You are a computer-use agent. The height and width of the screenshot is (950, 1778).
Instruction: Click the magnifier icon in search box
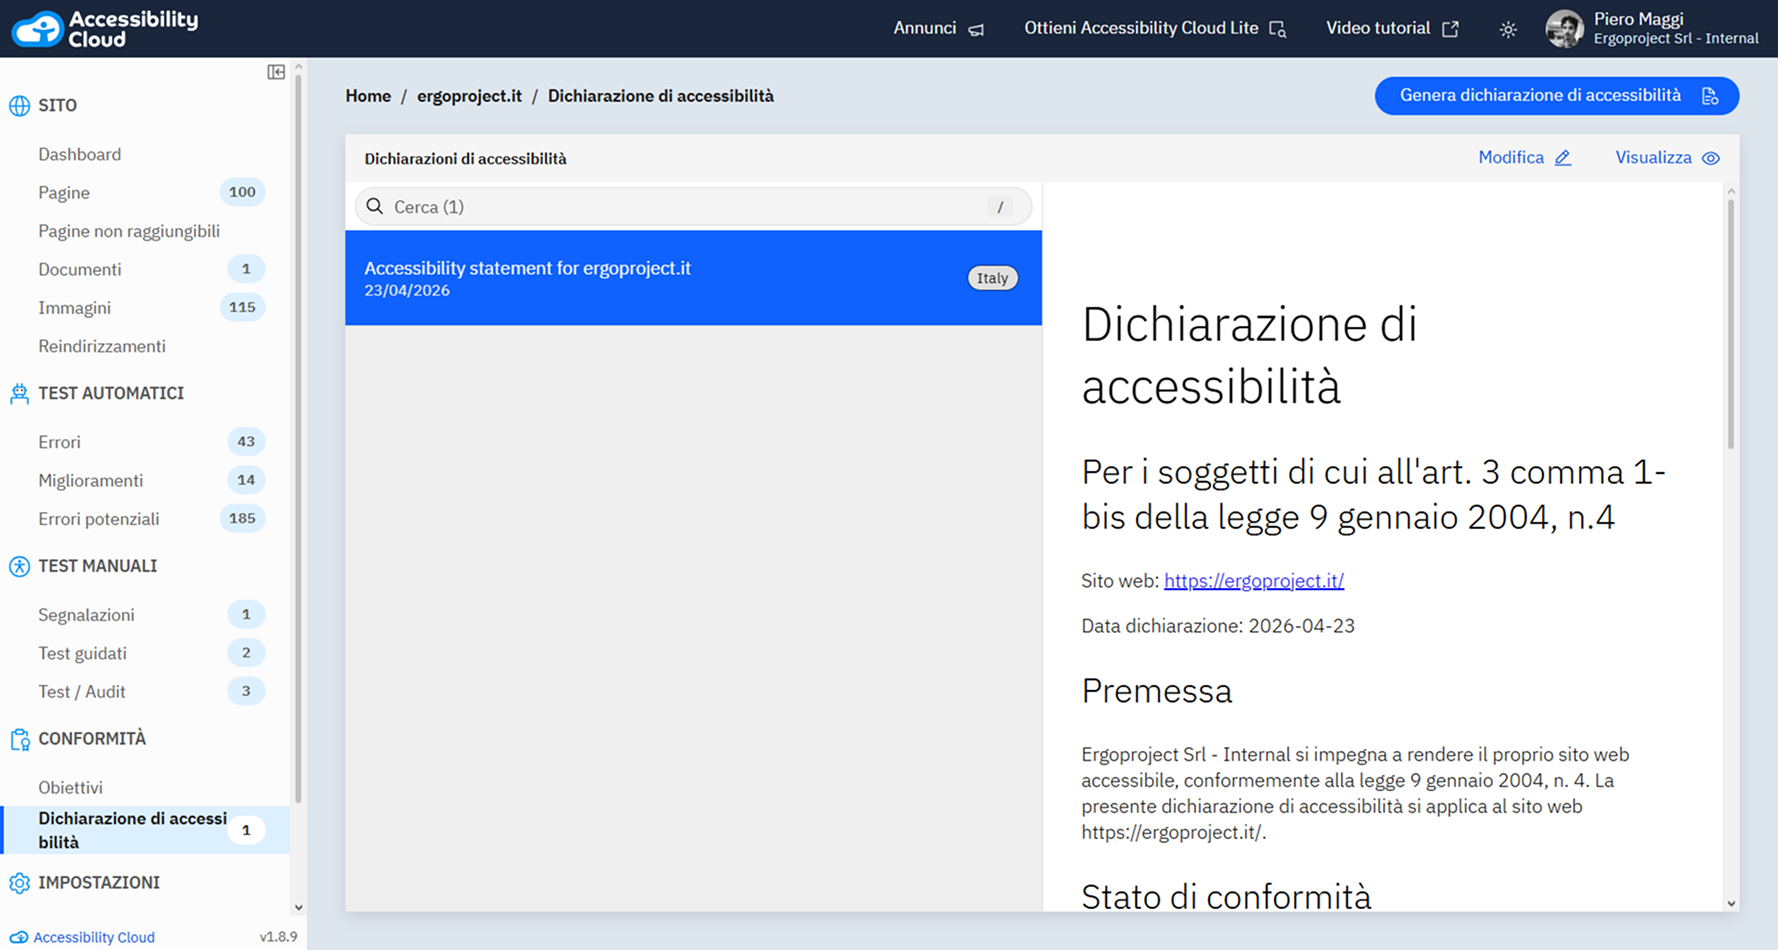click(x=375, y=206)
